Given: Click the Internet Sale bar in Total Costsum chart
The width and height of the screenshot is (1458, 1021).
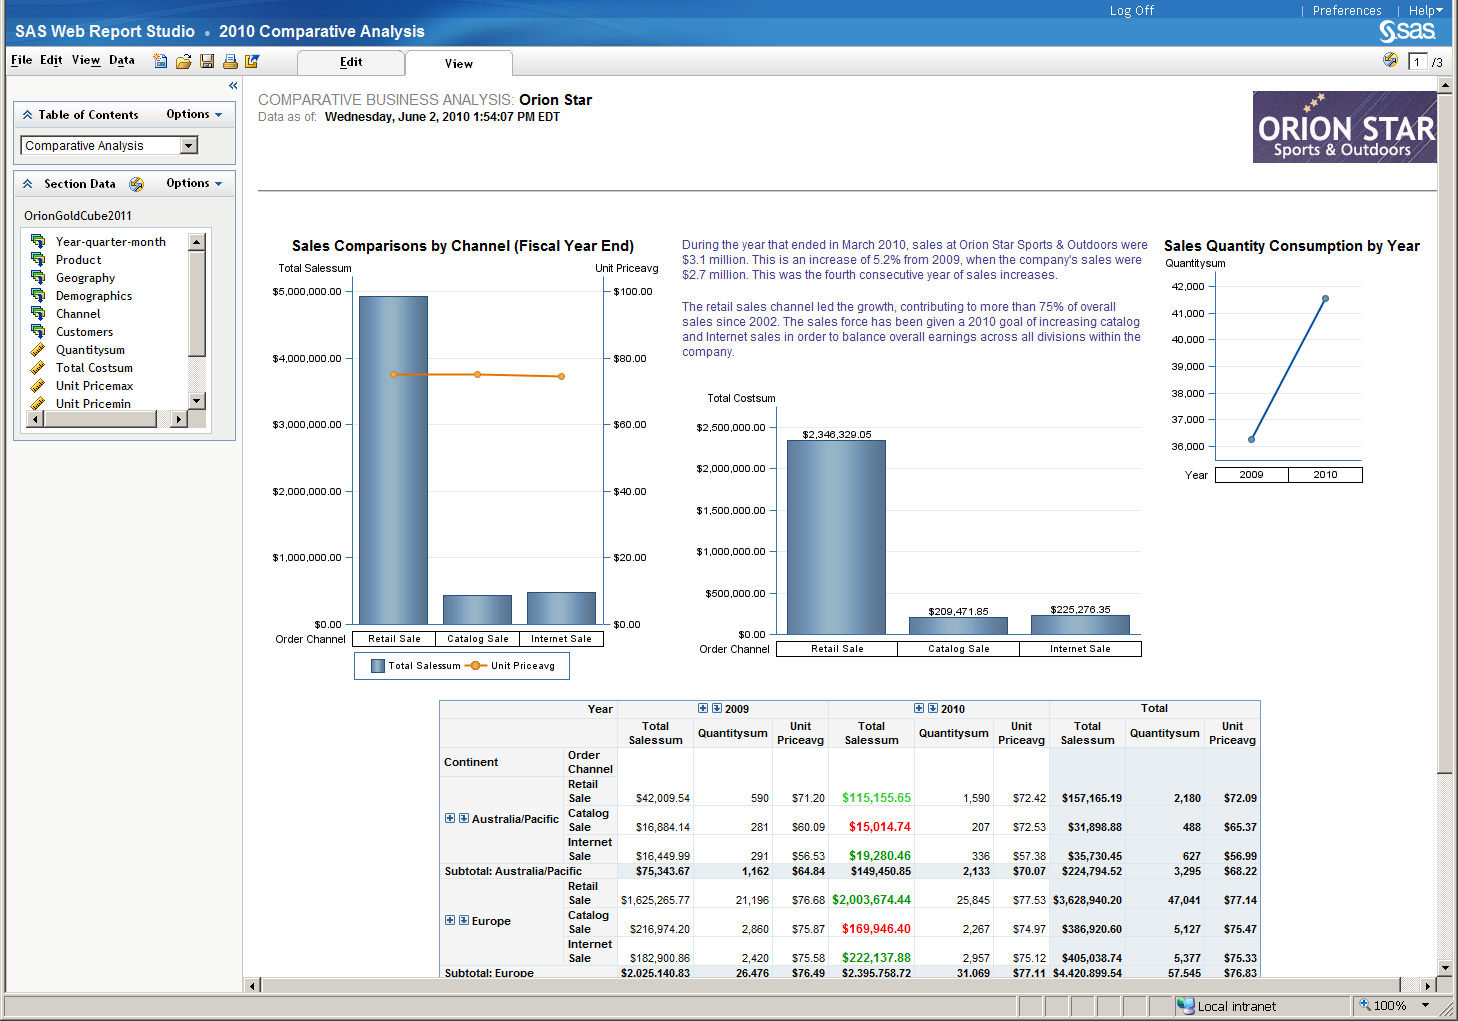Looking at the screenshot, I should [1080, 624].
